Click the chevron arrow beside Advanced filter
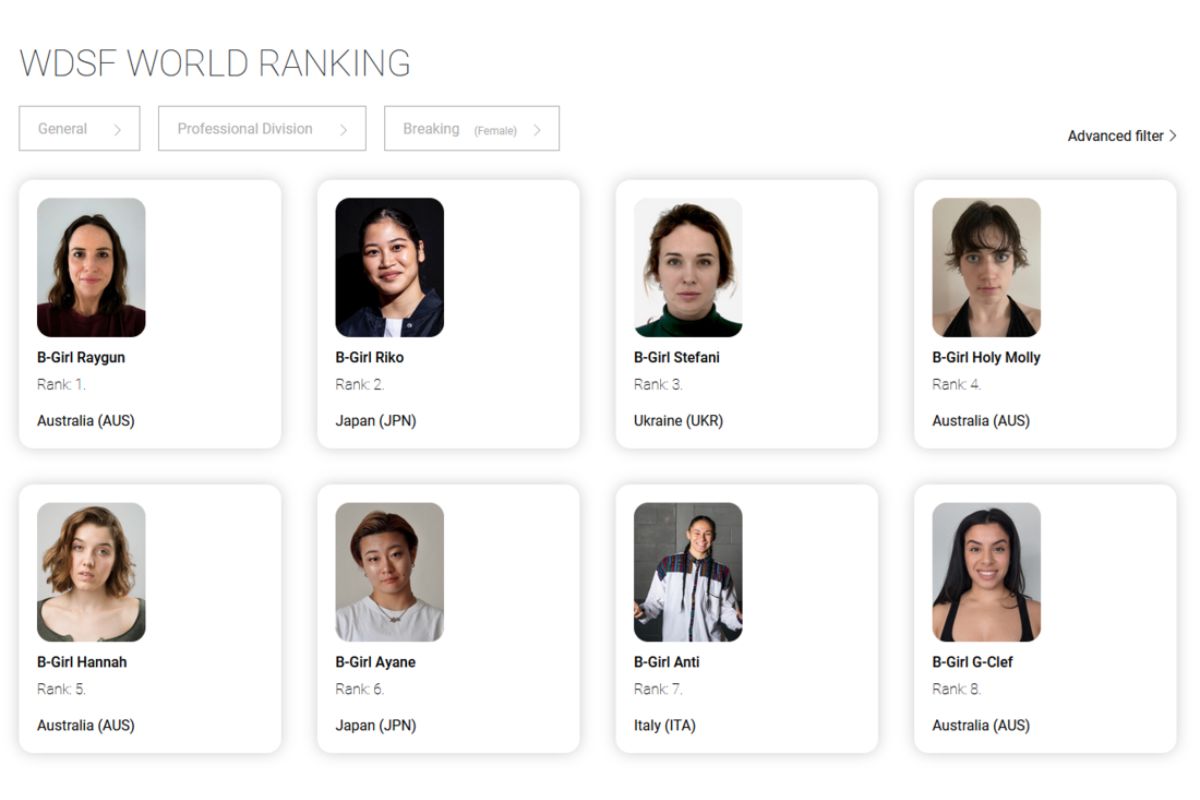The height and width of the screenshot is (800, 1200). tap(1173, 136)
